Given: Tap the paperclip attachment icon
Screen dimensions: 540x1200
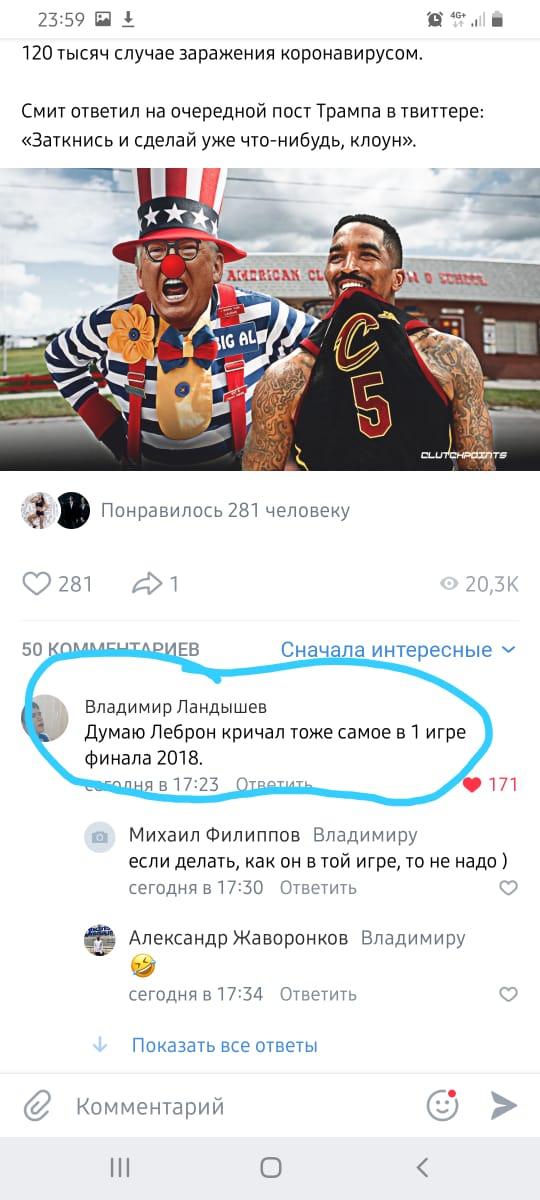Looking at the screenshot, I should 37,1106.
